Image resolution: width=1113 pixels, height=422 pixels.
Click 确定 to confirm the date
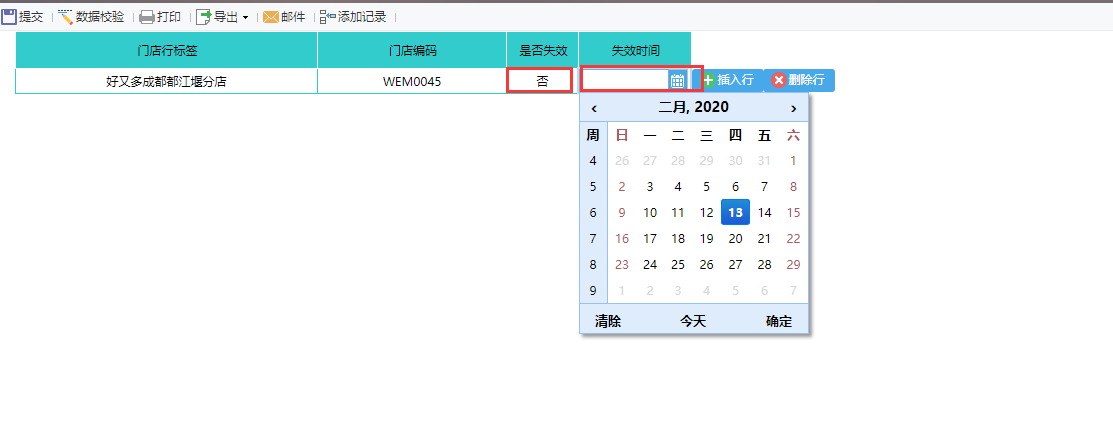click(779, 321)
